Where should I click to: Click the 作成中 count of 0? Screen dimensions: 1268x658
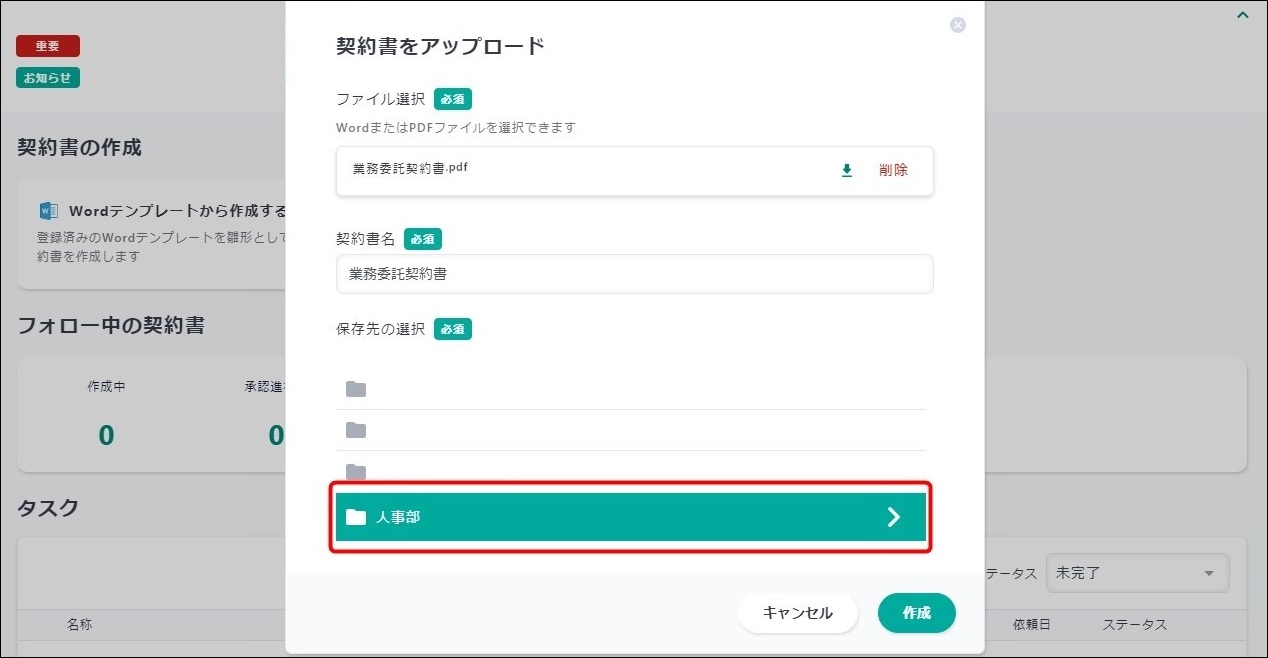106,435
